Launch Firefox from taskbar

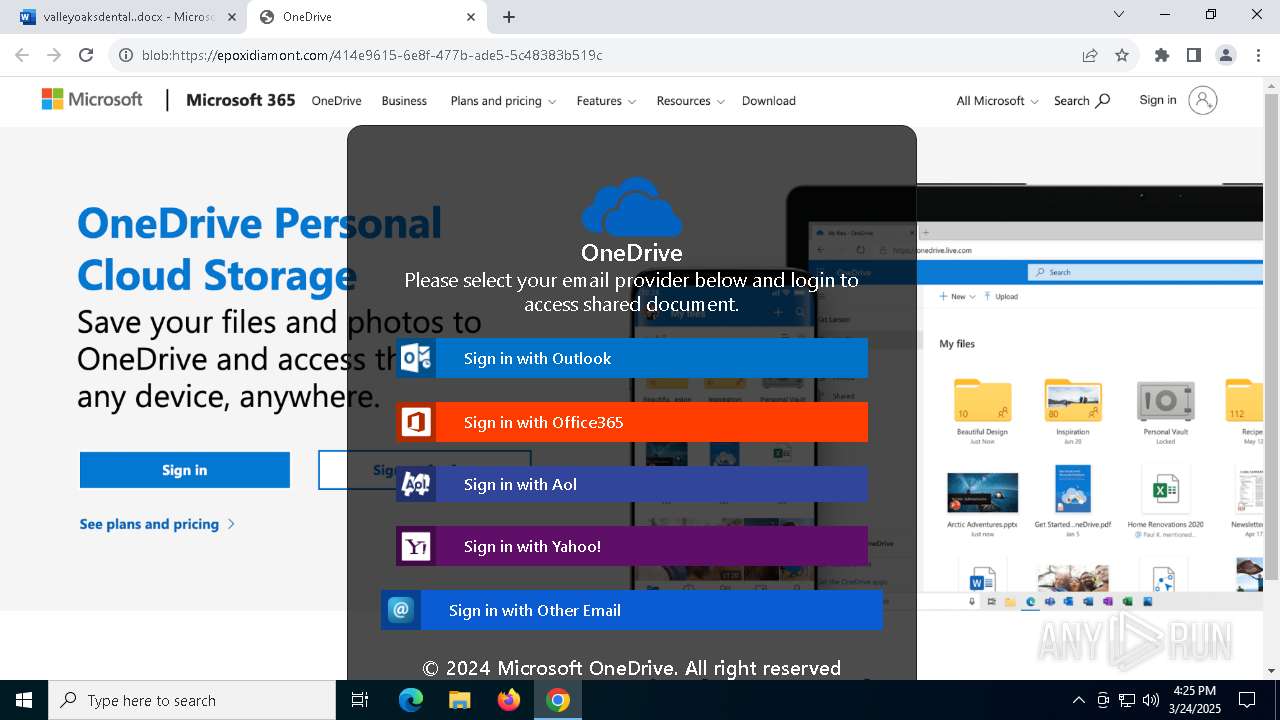509,700
